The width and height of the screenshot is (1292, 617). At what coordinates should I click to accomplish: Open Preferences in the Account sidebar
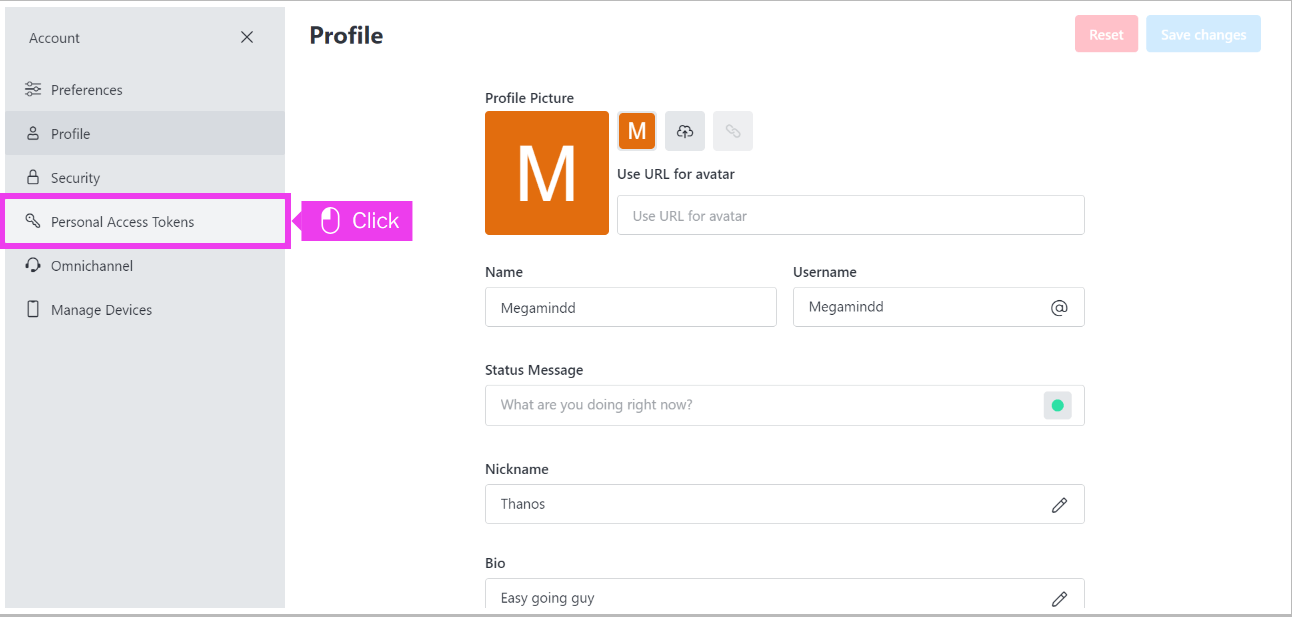point(145,90)
